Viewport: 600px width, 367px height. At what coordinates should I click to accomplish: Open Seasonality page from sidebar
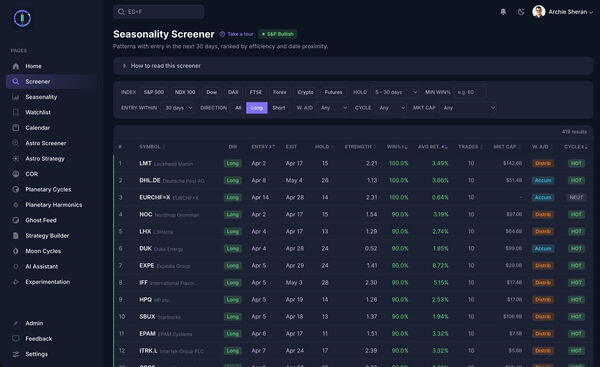tap(52, 97)
